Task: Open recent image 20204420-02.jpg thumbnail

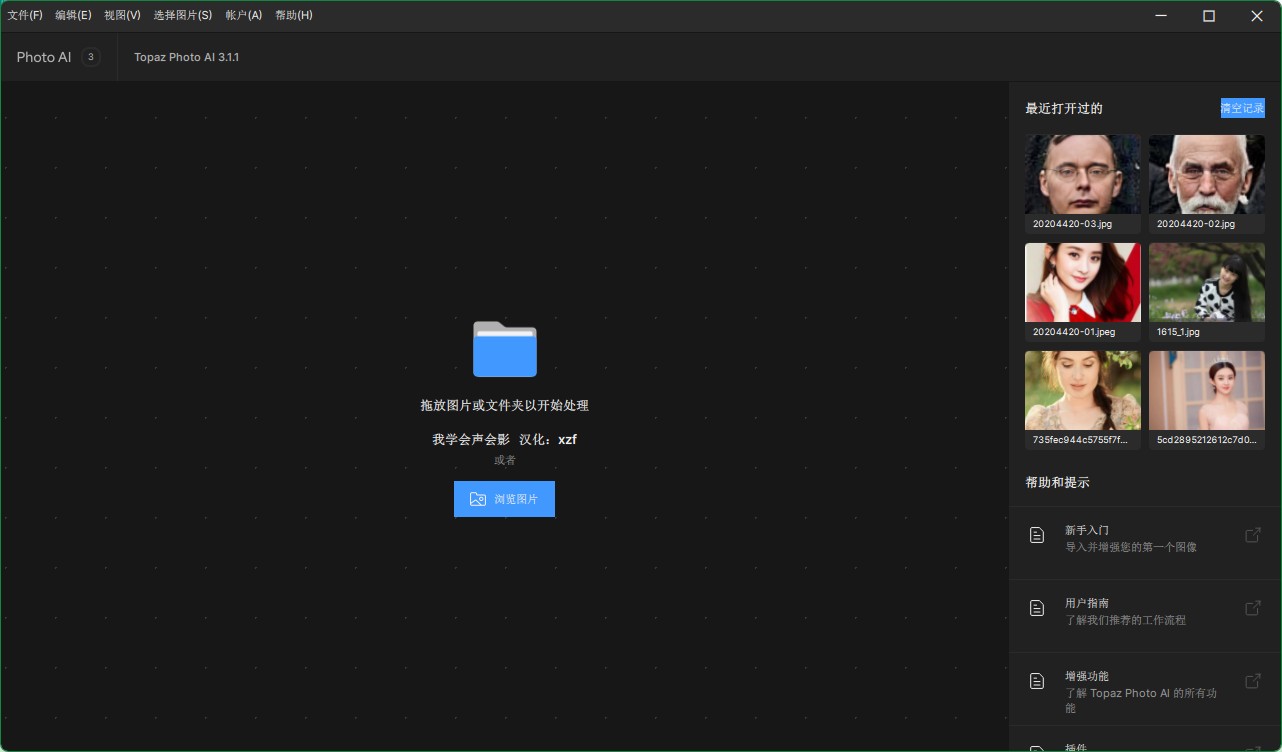Action: coord(1207,174)
